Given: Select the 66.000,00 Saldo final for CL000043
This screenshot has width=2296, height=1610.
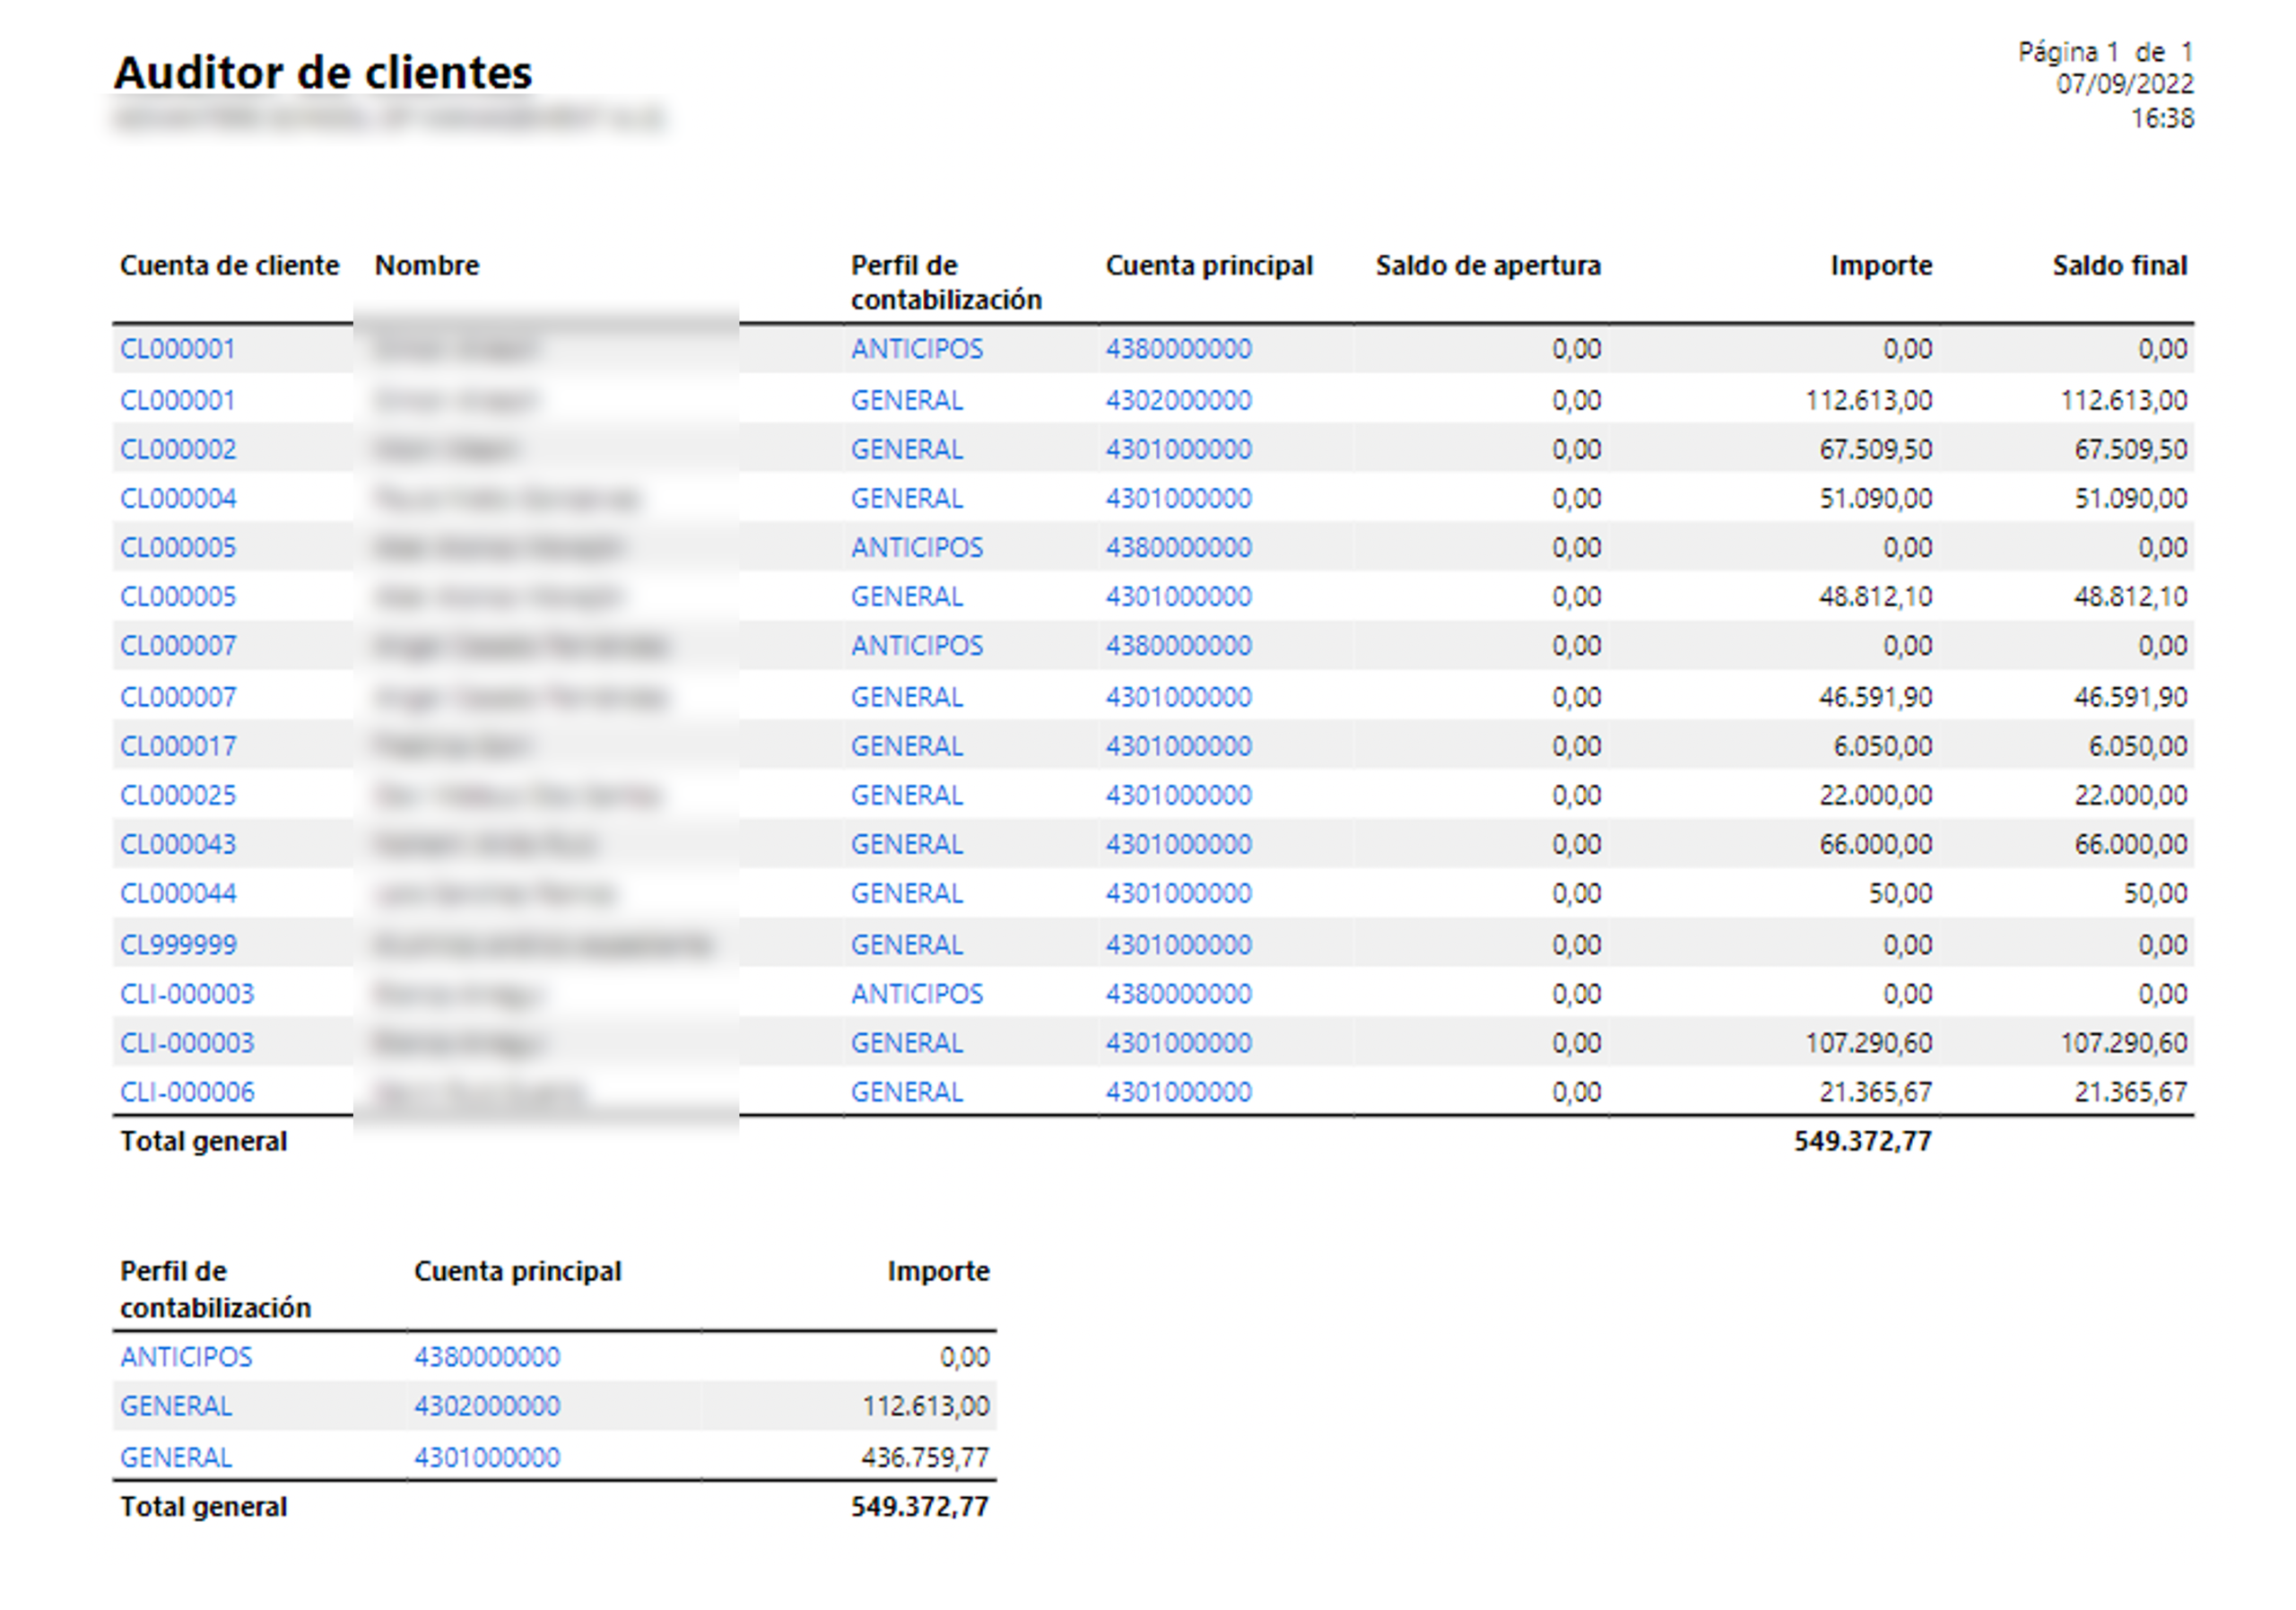Looking at the screenshot, I should [x=2130, y=844].
